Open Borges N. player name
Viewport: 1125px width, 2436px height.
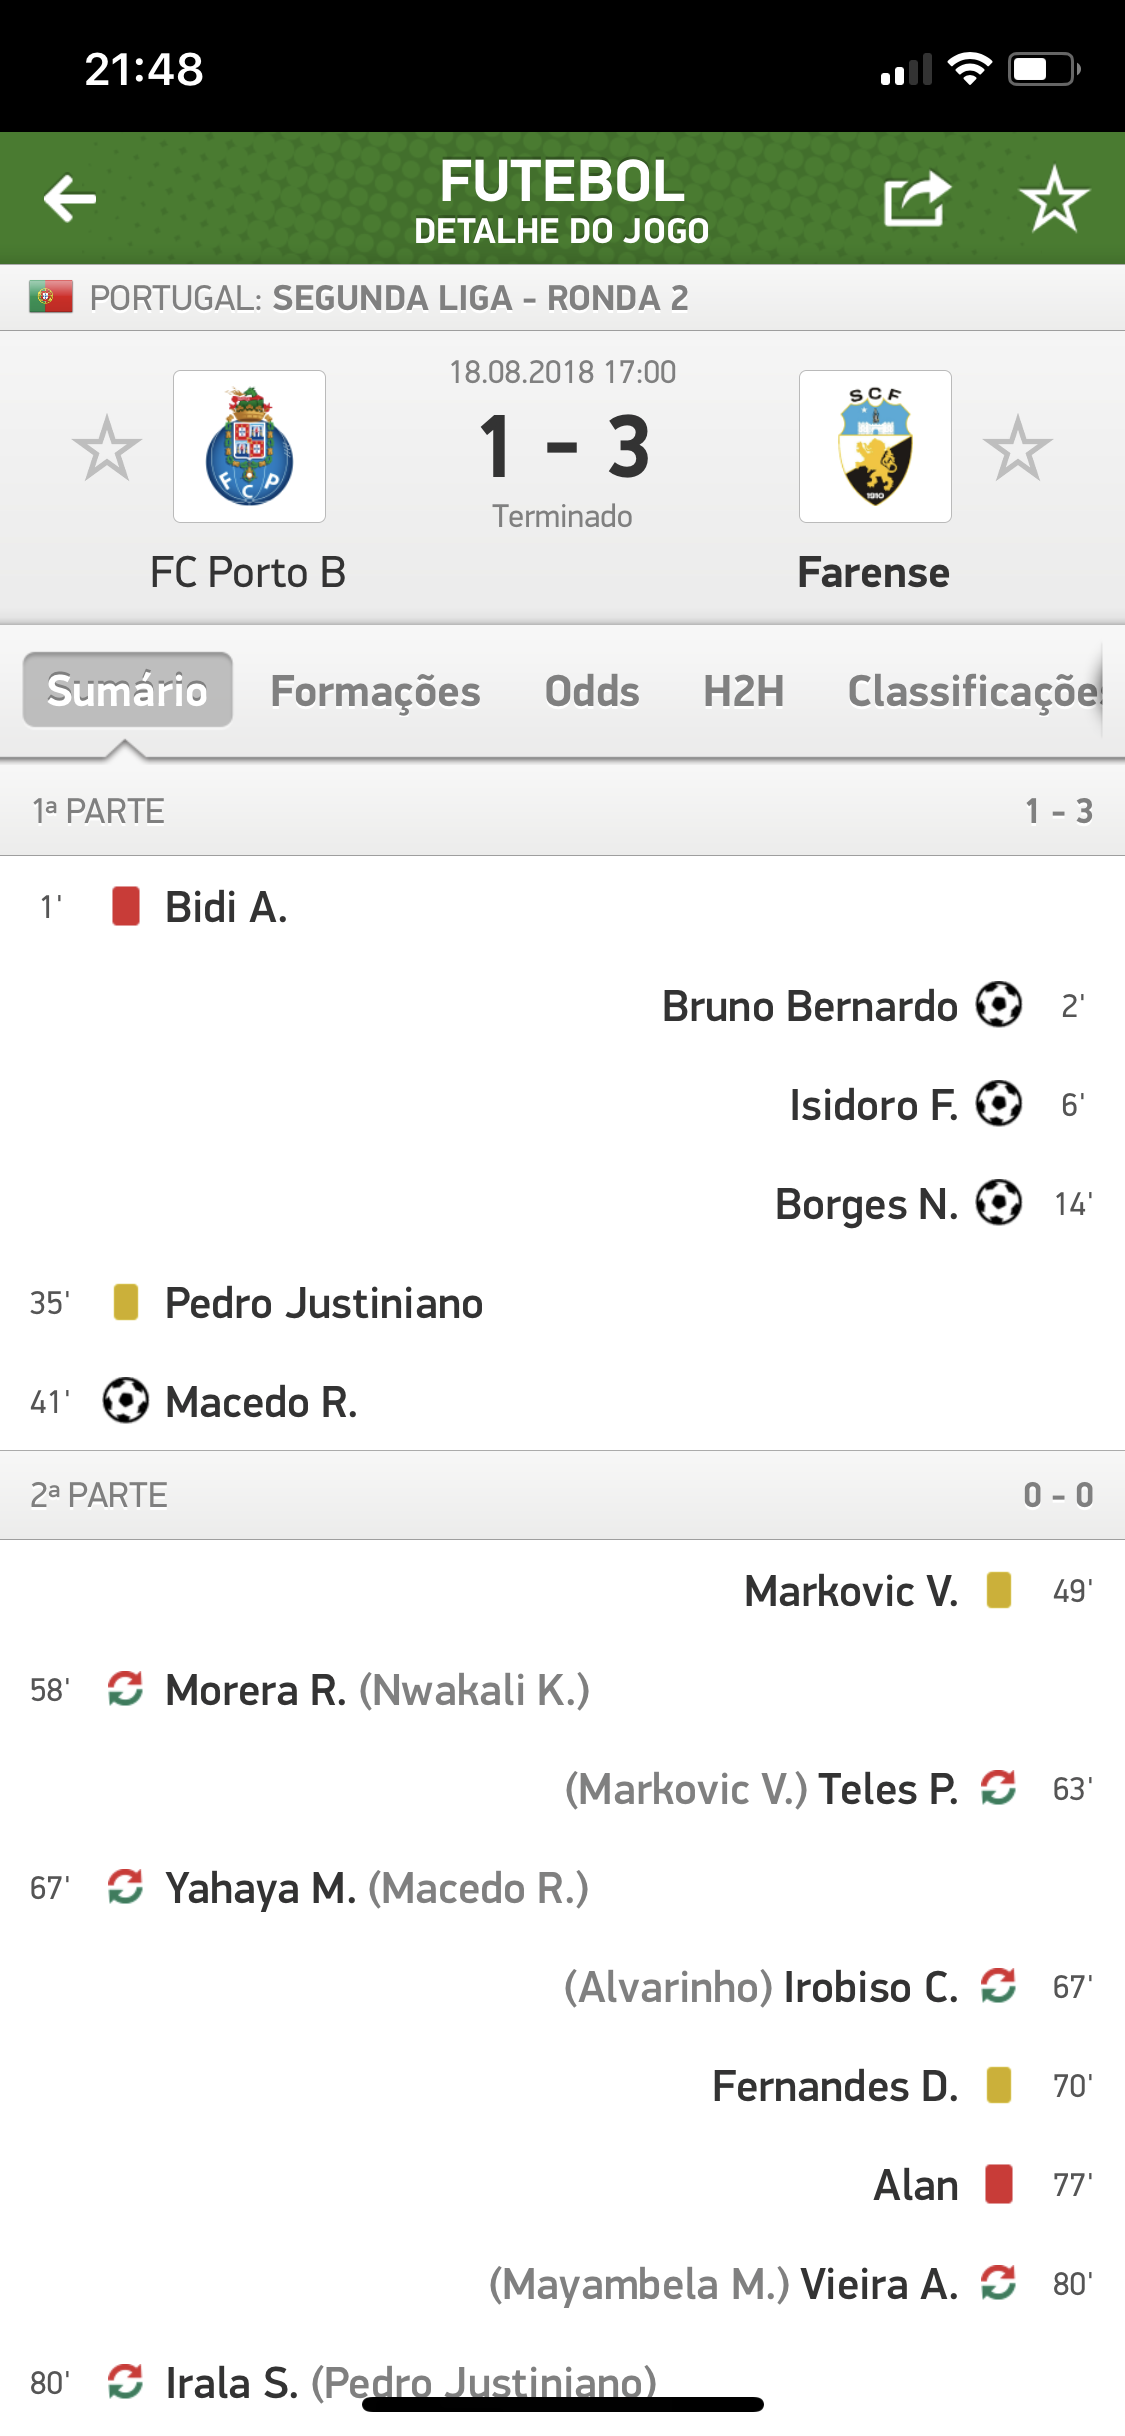pyautogui.click(x=867, y=1204)
